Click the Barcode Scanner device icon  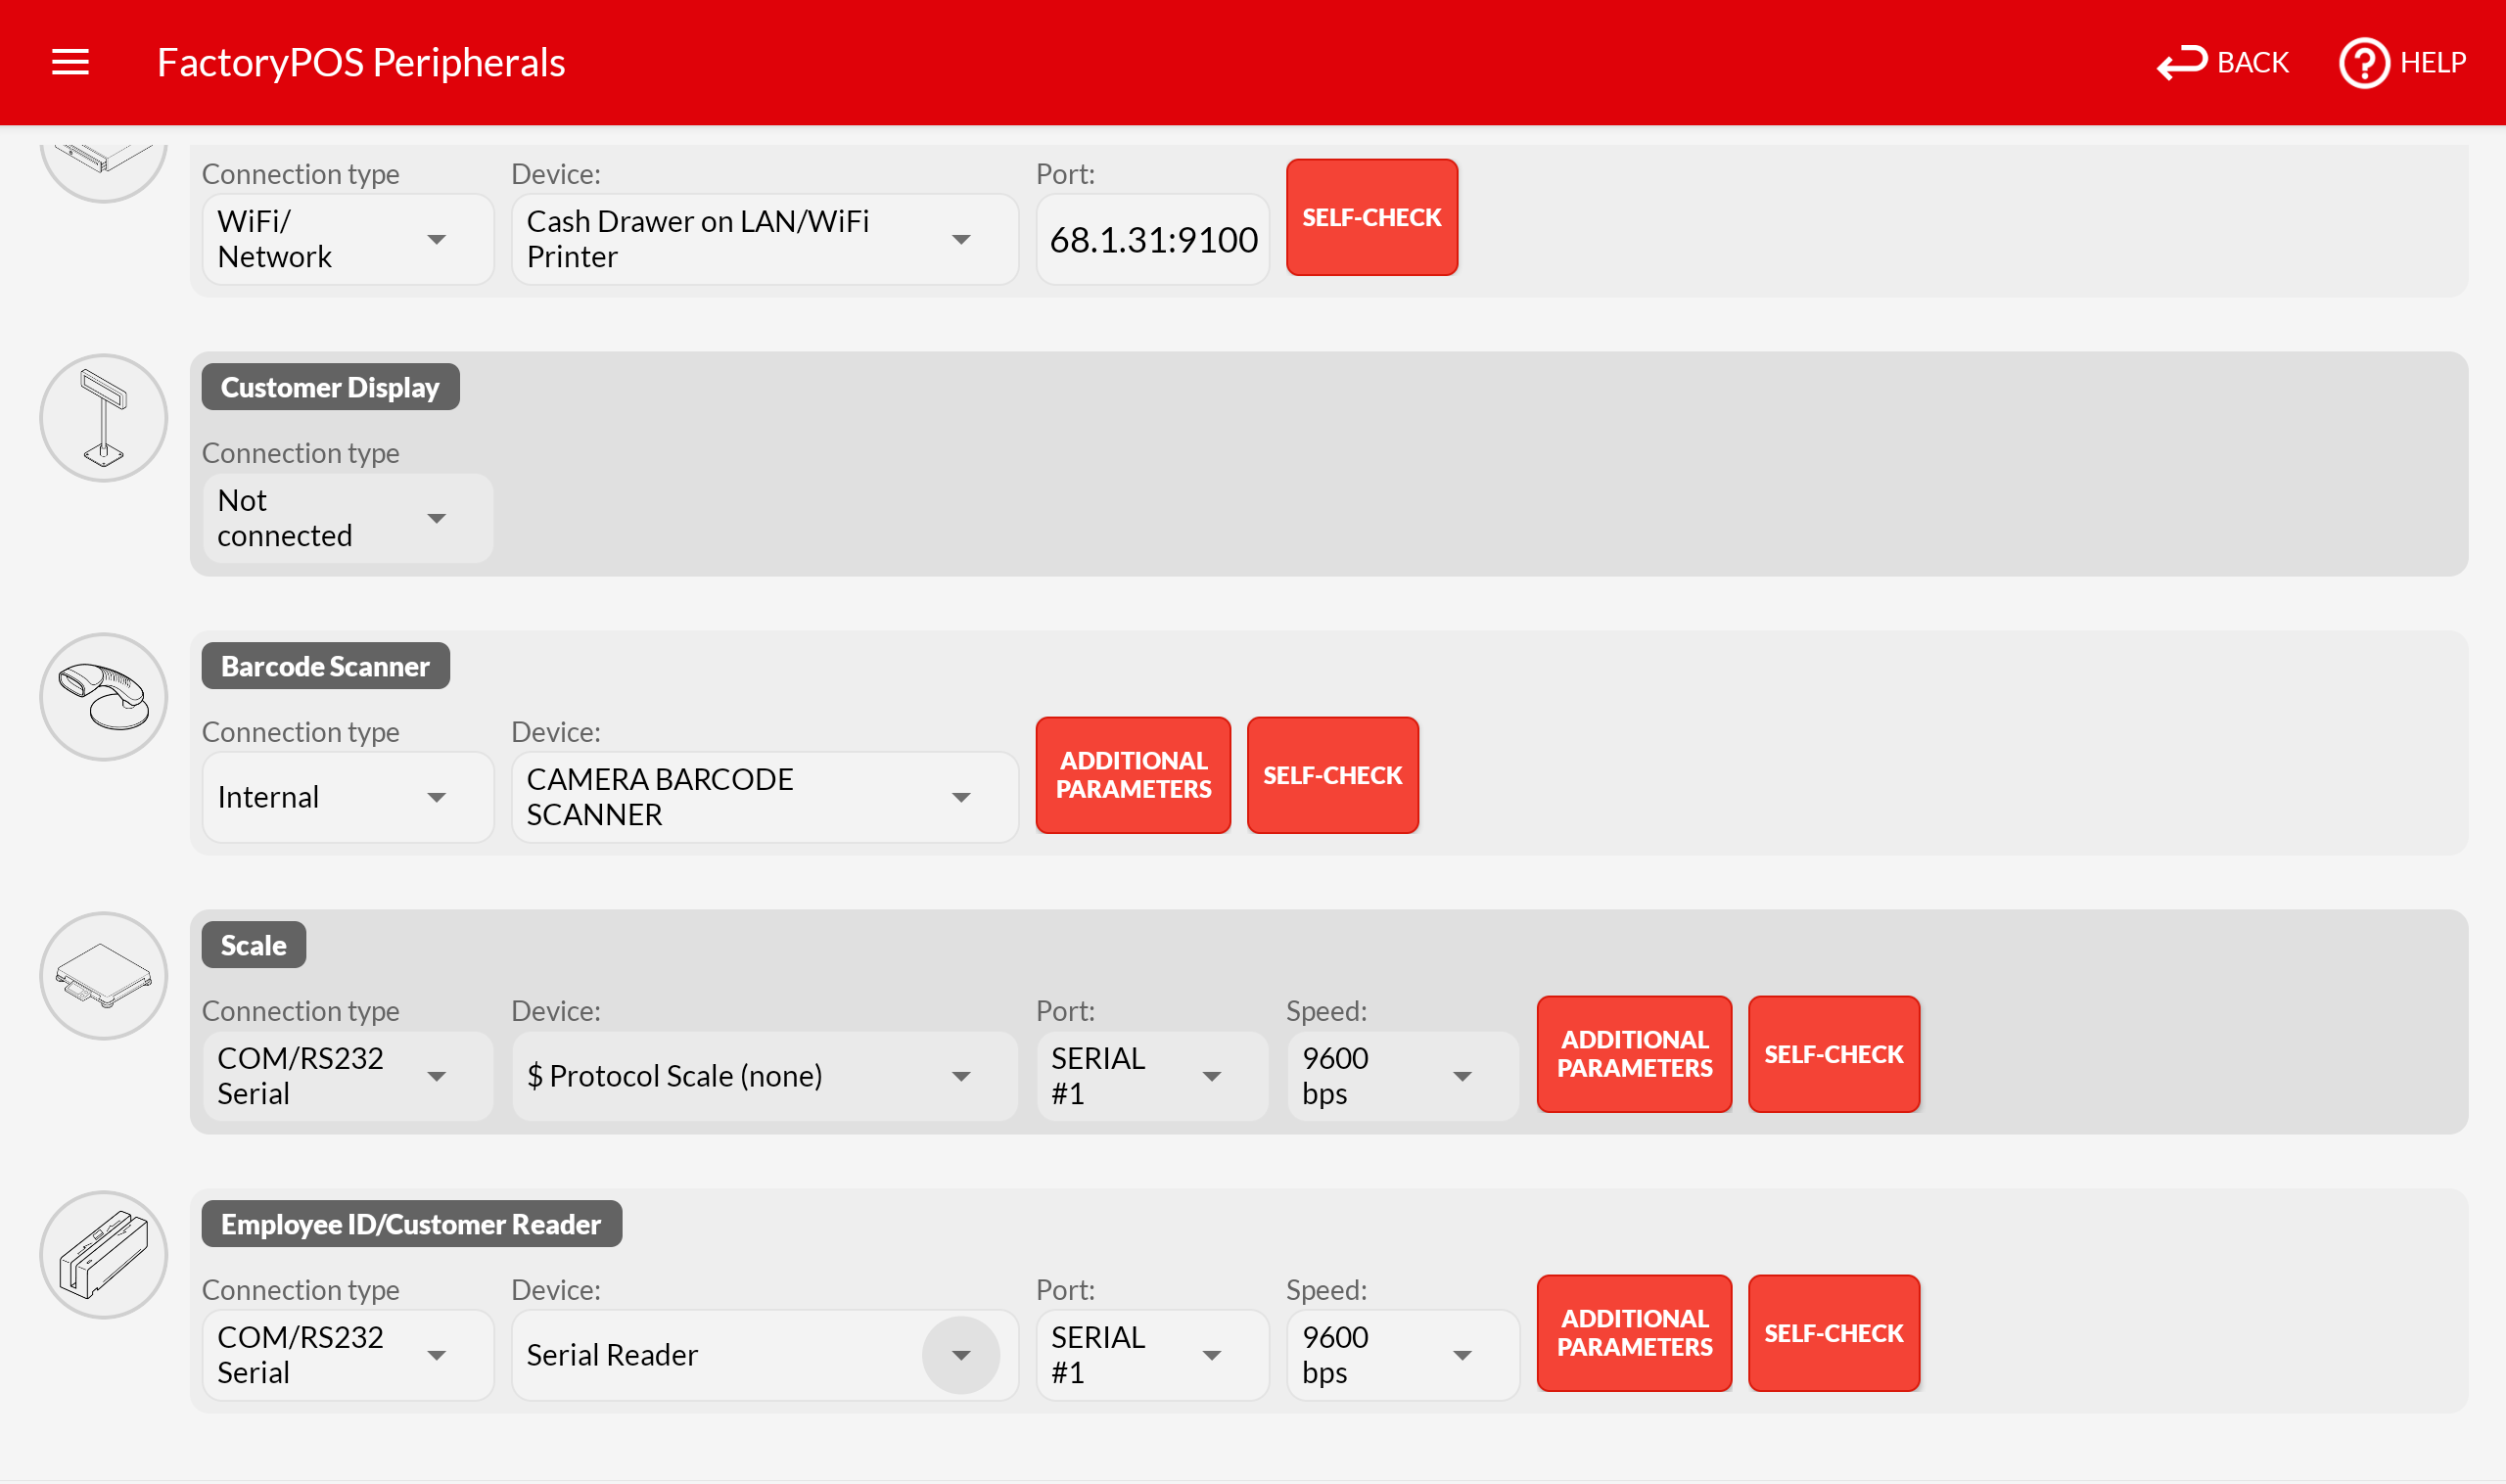coord(103,697)
